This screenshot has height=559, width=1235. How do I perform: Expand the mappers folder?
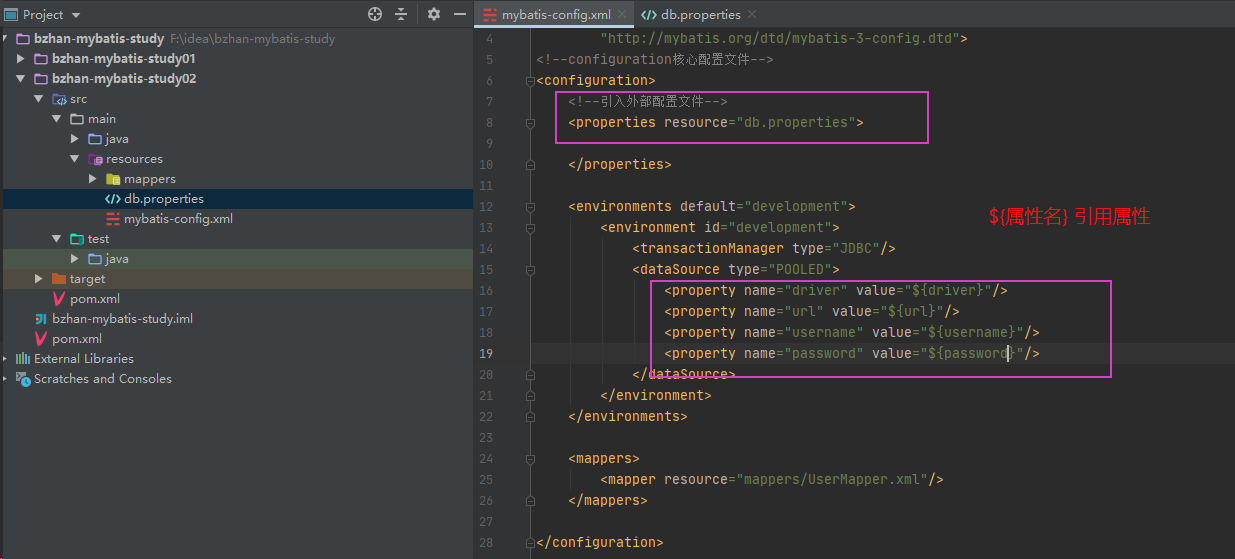(93, 179)
